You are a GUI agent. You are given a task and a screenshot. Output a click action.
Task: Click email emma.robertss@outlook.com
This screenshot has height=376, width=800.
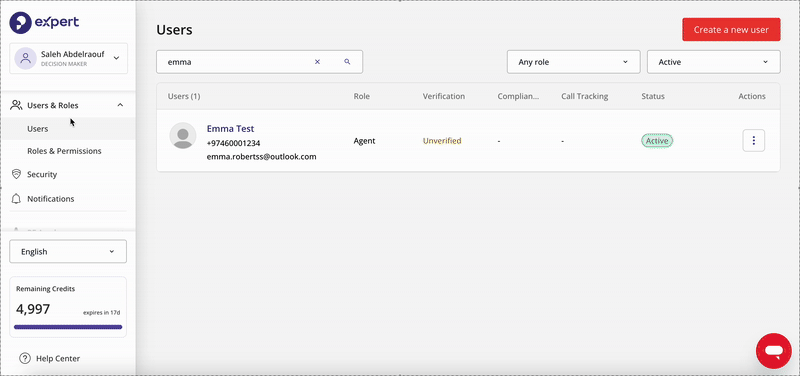(x=261, y=157)
